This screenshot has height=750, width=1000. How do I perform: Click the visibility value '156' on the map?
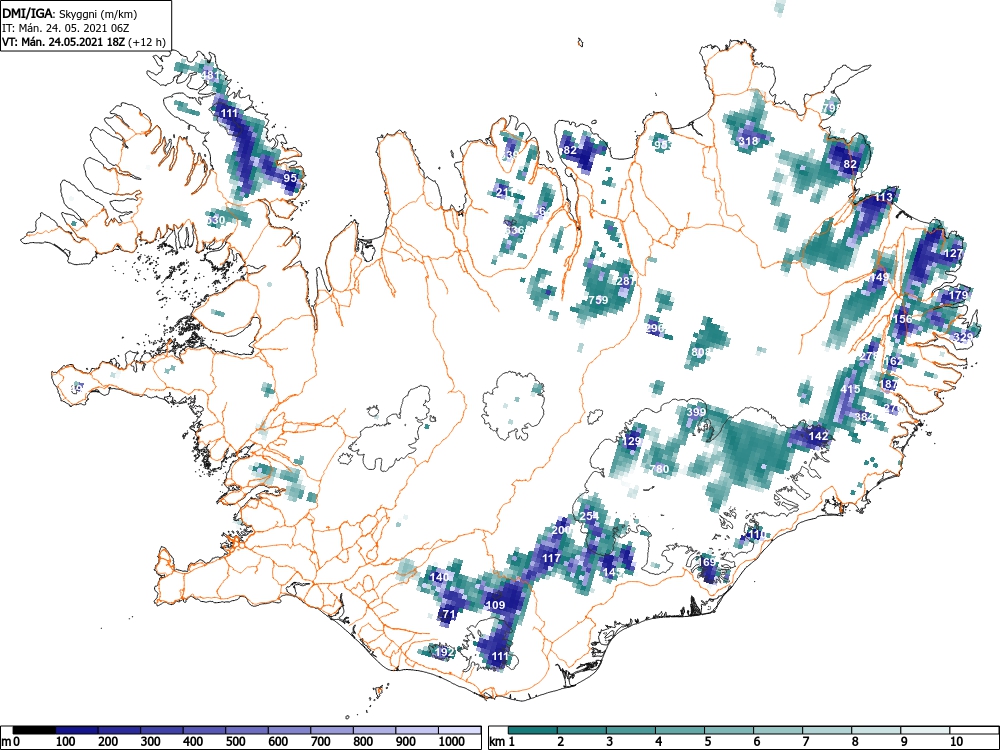[902, 319]
